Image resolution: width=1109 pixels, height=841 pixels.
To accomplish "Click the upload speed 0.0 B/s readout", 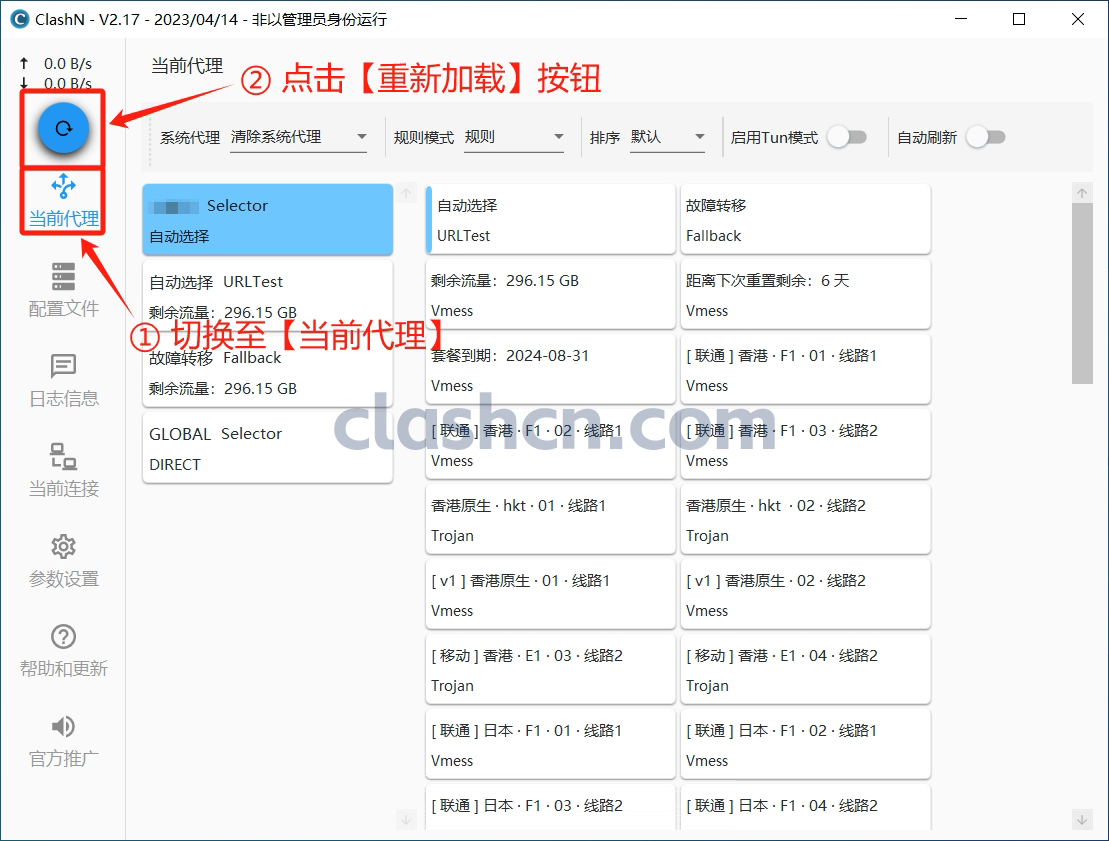I will point(67,64).
